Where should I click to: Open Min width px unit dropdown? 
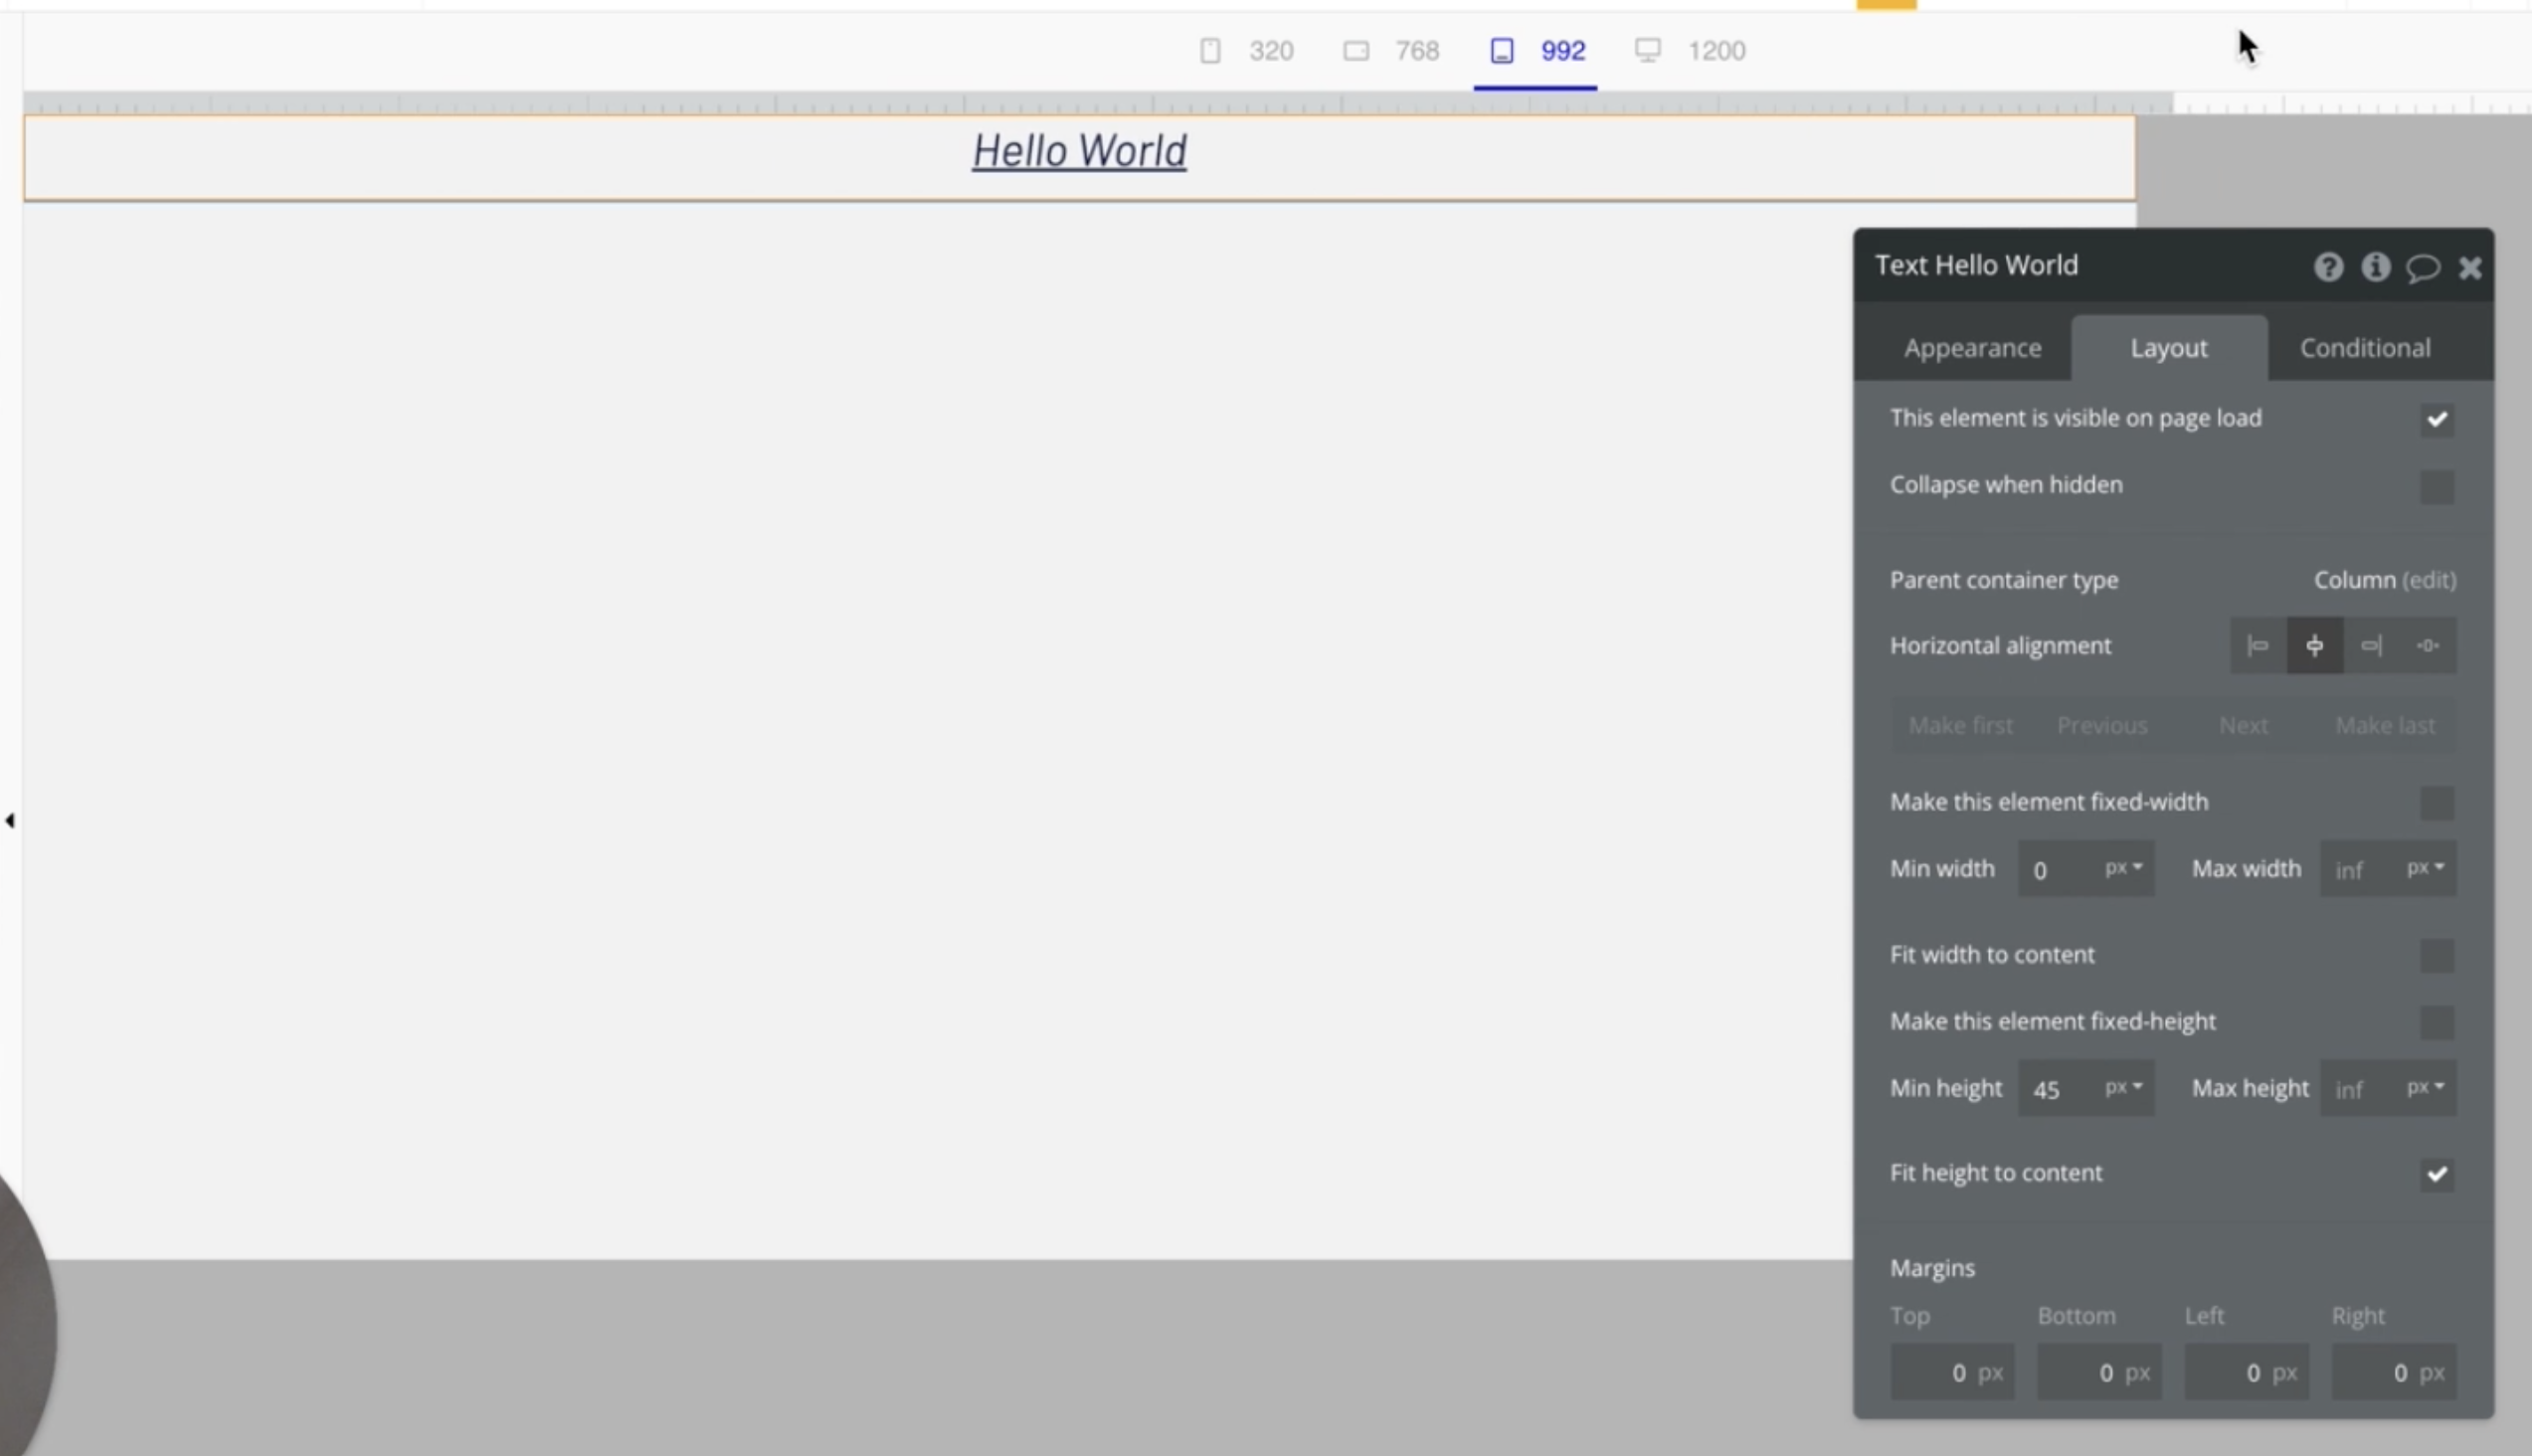pos(2123,868)
